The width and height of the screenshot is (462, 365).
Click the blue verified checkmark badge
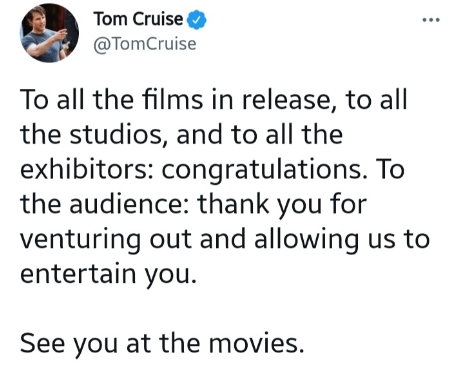(x=196, y=20)
